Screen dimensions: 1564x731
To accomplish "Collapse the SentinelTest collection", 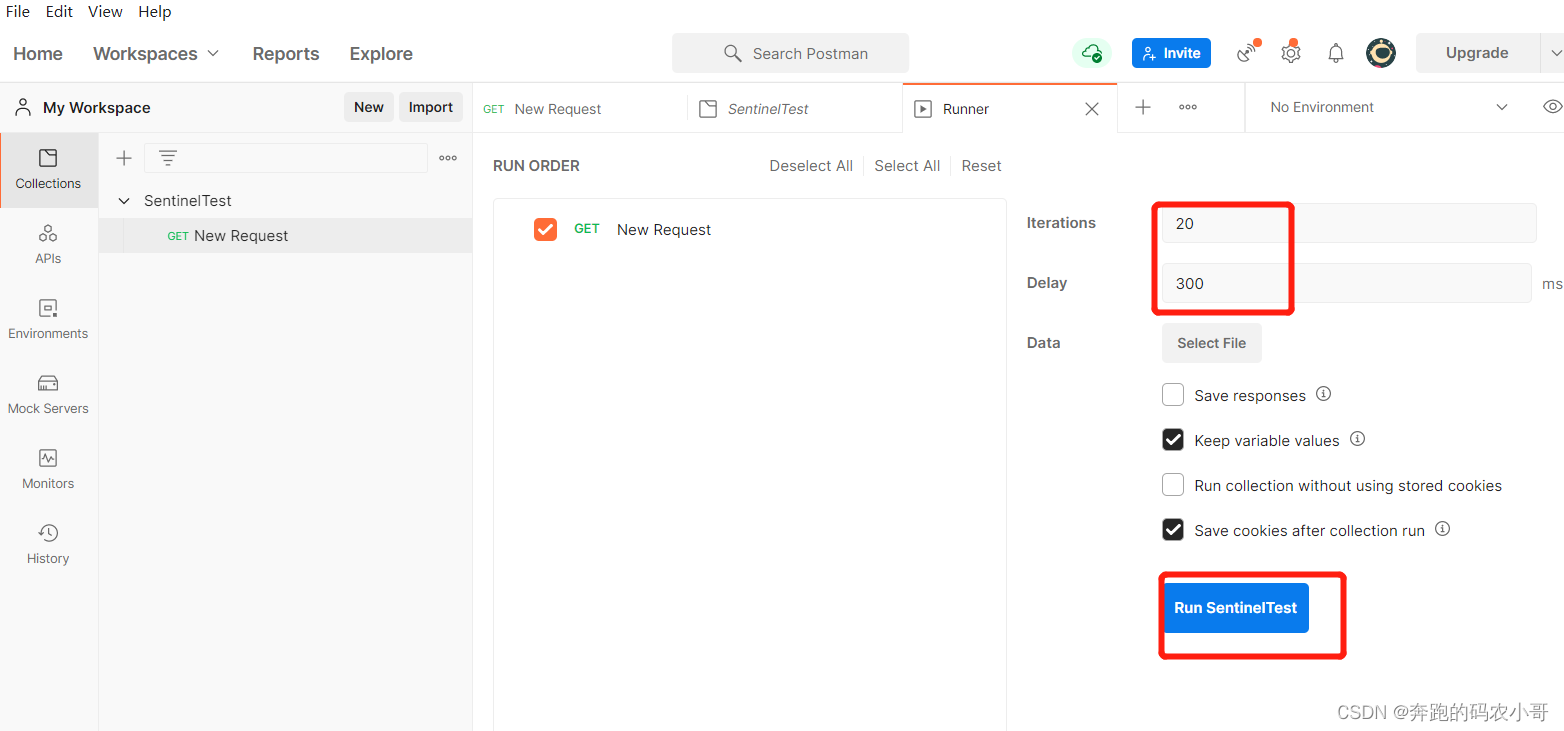I will tap(124, 201).
